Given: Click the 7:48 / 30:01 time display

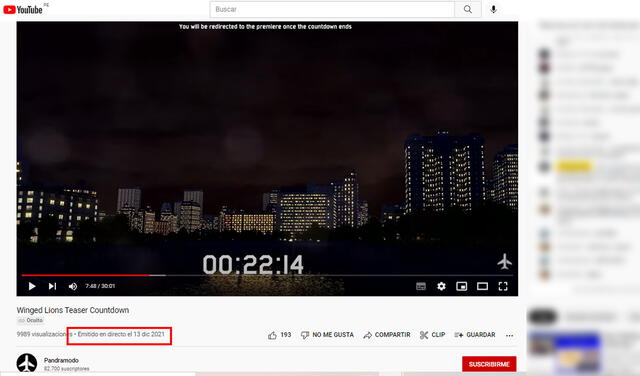Looking at the screenshot, I should pos(100,286).
